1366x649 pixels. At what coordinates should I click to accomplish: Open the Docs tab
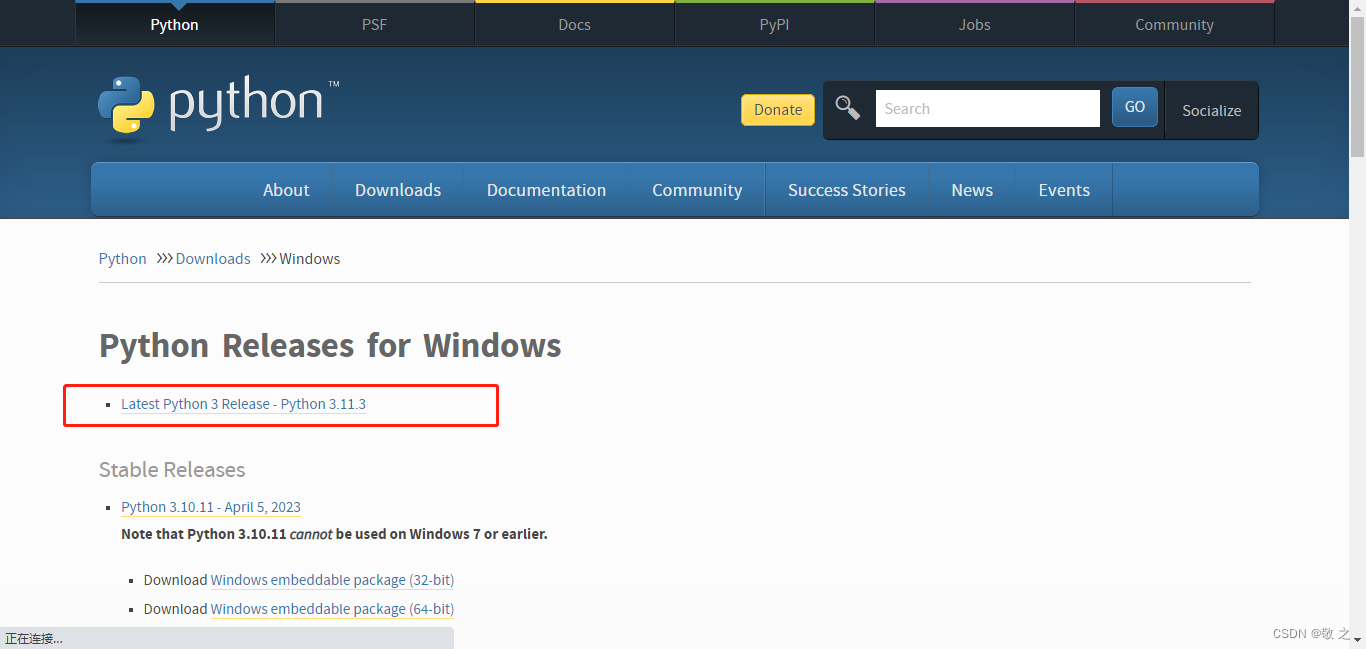574,24
